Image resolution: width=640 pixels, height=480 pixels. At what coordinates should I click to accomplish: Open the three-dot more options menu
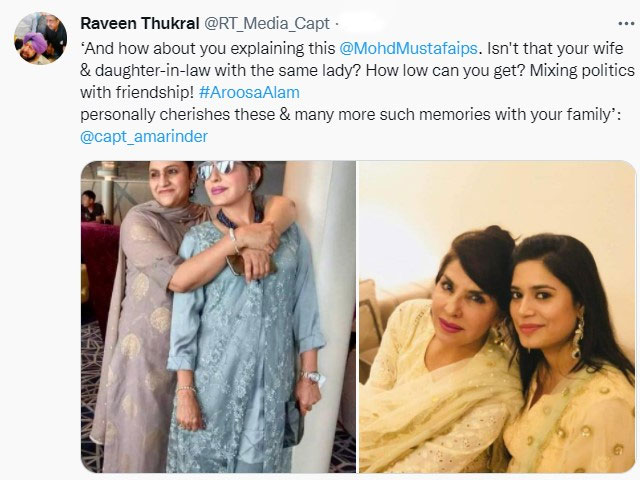(x=626, y=24)
